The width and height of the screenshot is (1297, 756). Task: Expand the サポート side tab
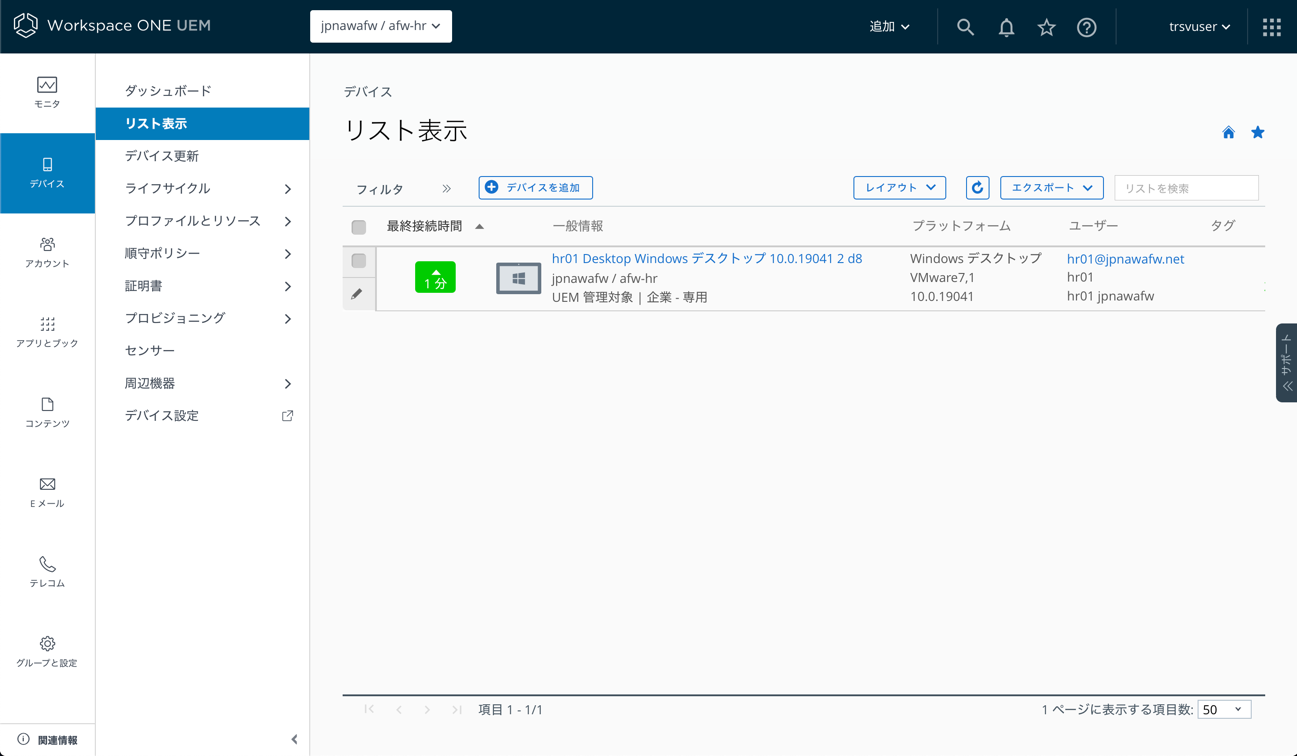click(1287, 363)
